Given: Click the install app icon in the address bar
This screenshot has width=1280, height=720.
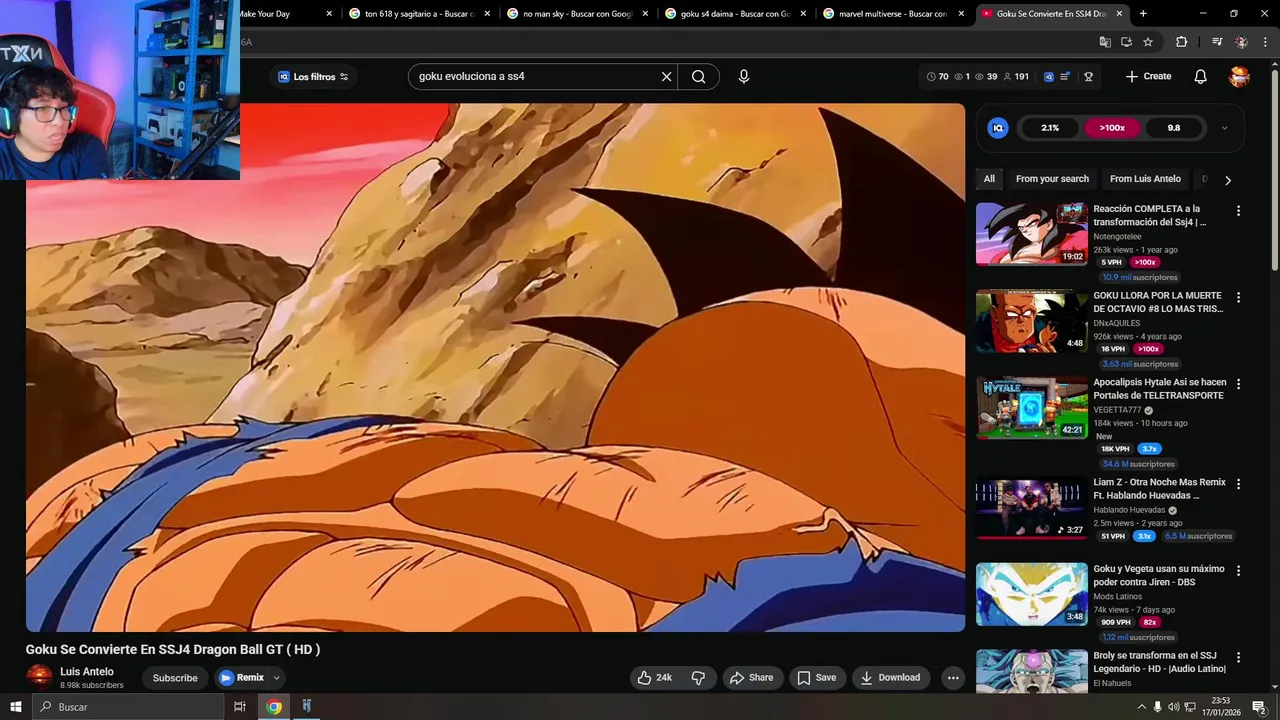Looking at the screenshot, I should pos(1126,42).
